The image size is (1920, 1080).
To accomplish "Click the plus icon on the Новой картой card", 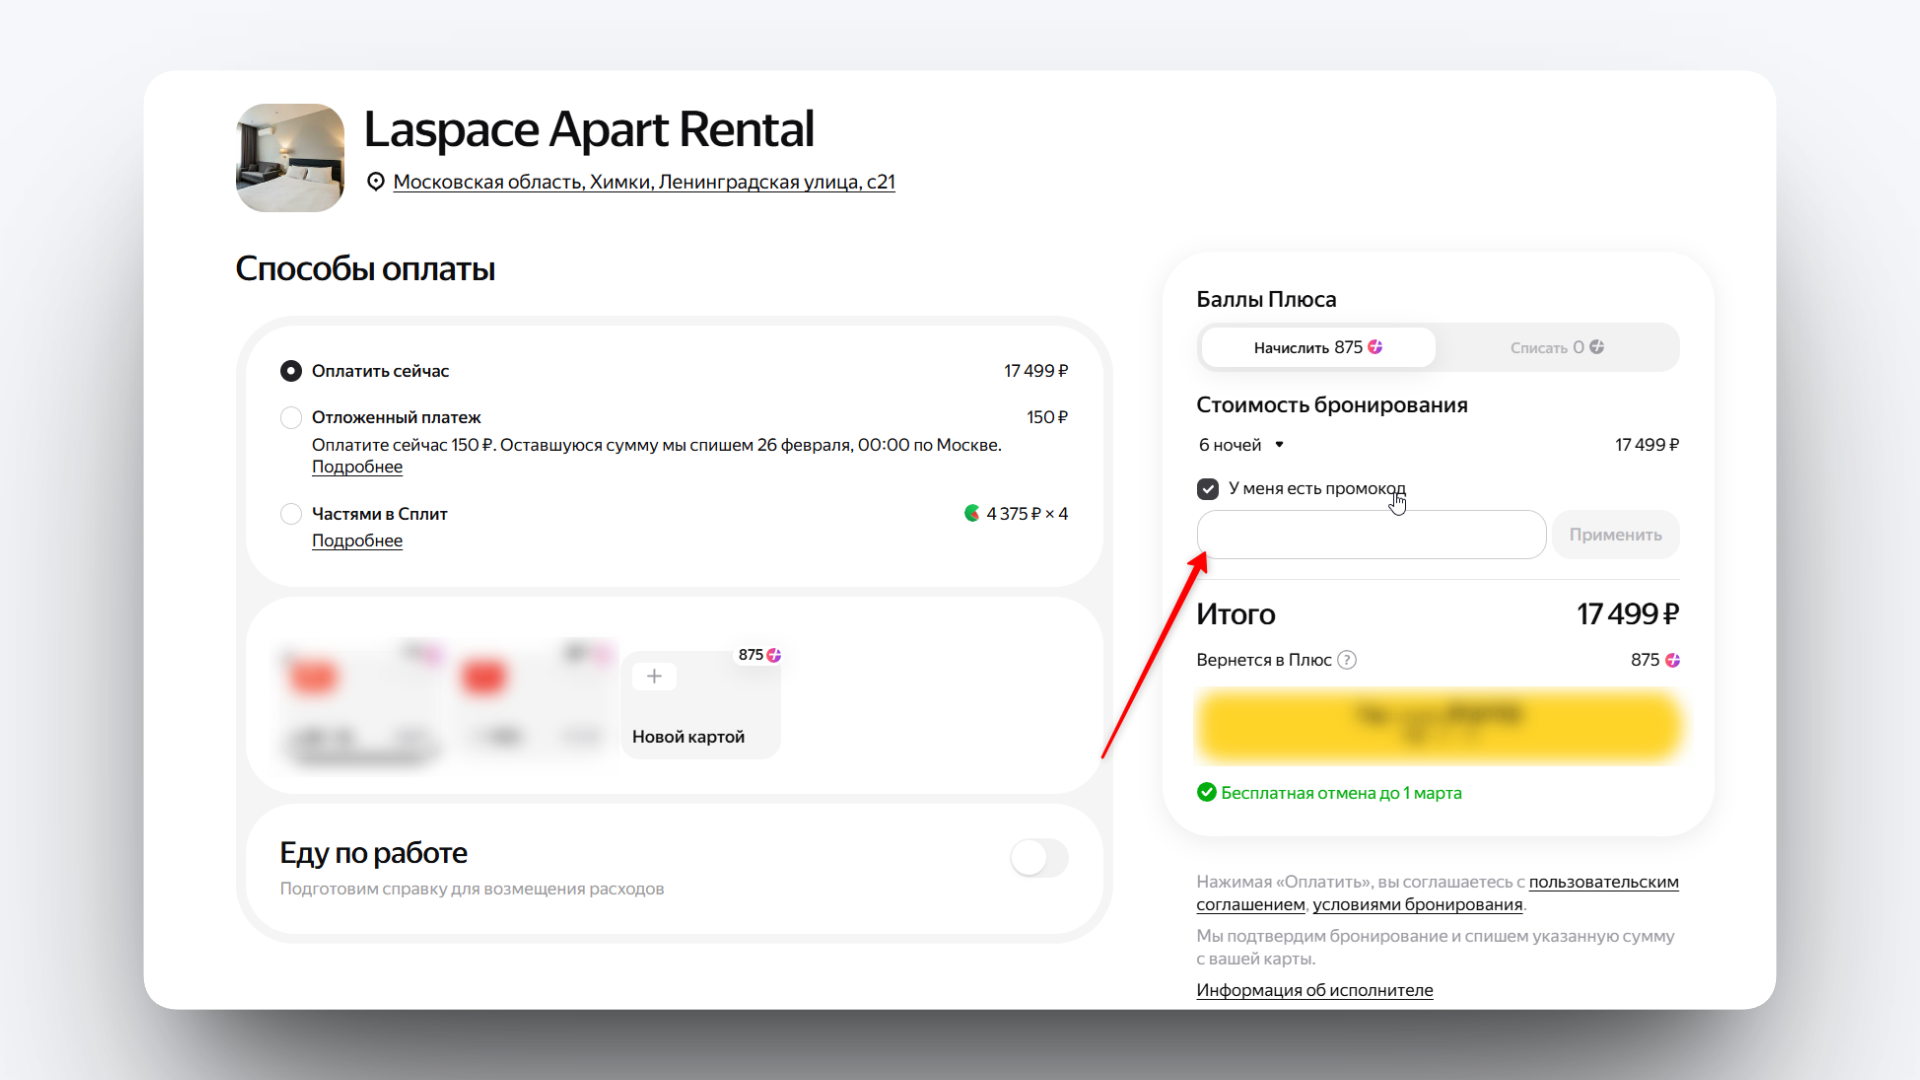I will tap(654, 676).
